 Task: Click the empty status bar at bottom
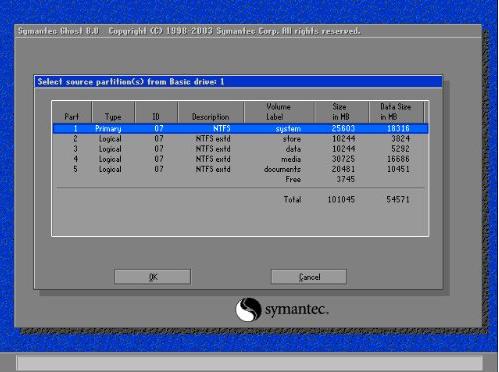[249, 363]
